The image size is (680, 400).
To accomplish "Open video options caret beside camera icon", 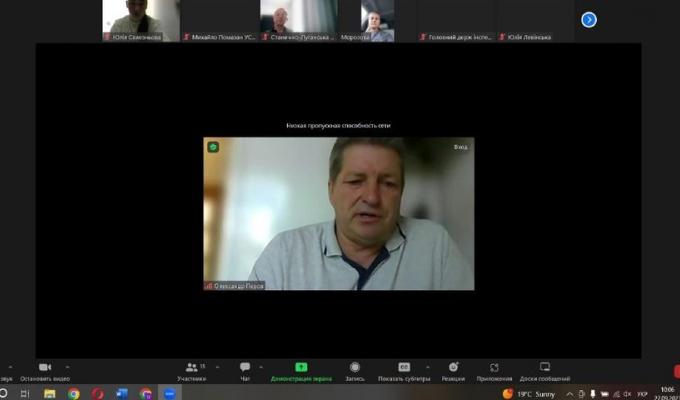I will 67,367.
